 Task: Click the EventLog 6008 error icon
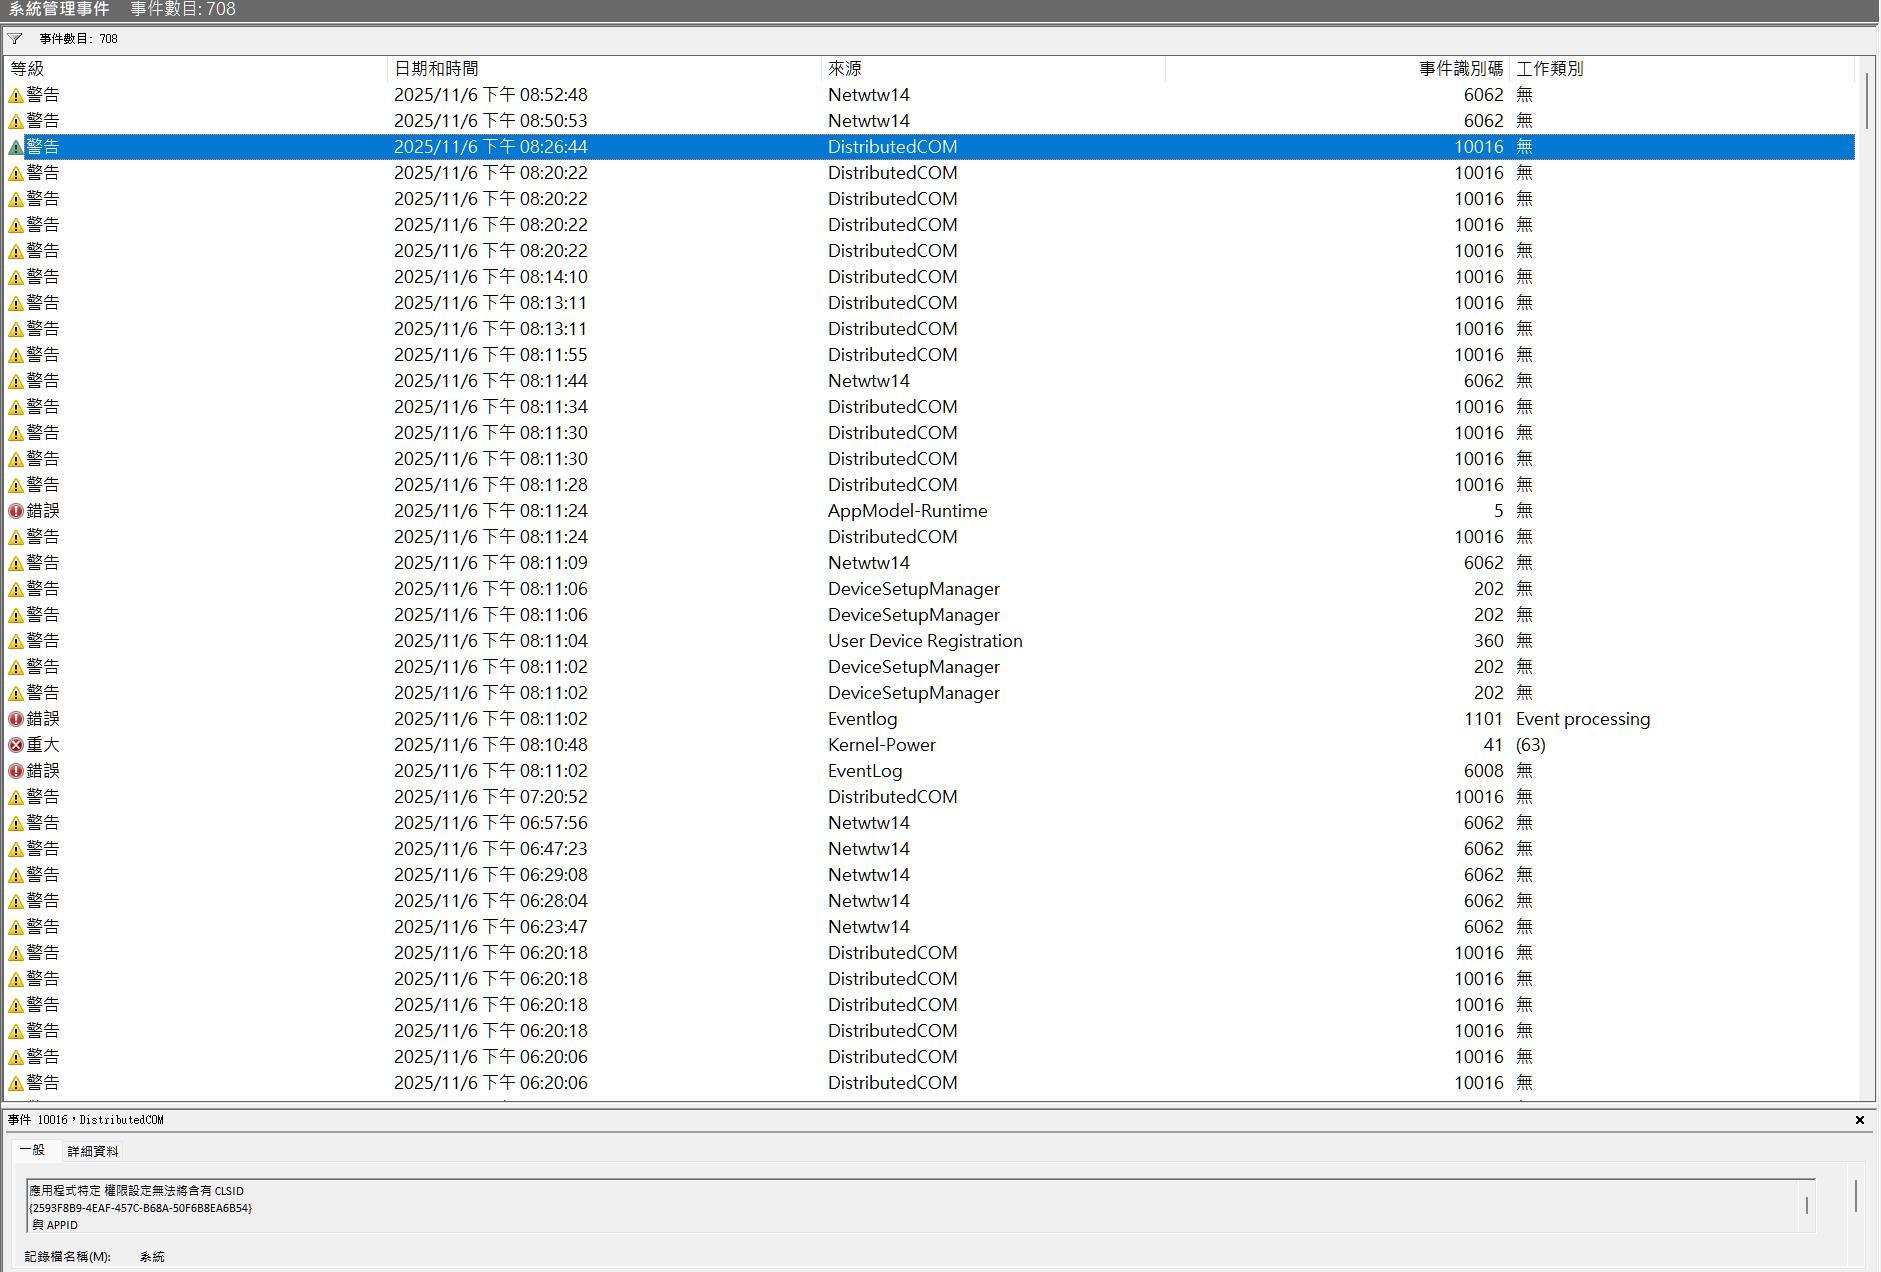[16, 771]
